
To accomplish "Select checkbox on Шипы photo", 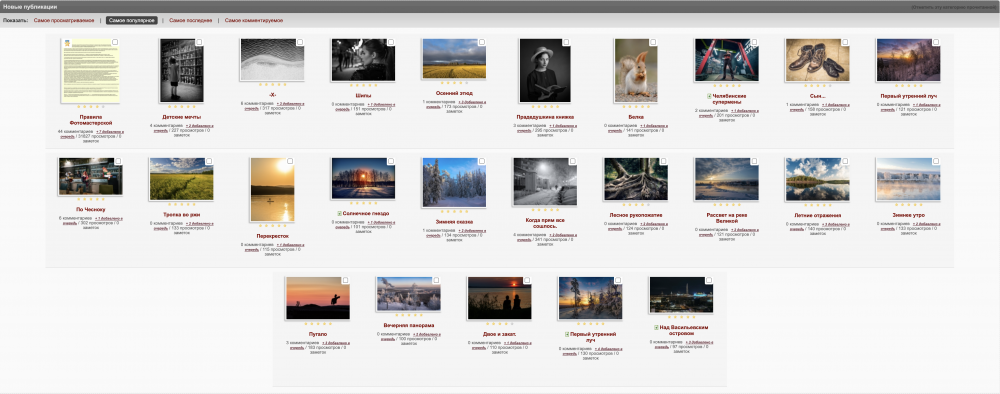I will click(390, 42).
